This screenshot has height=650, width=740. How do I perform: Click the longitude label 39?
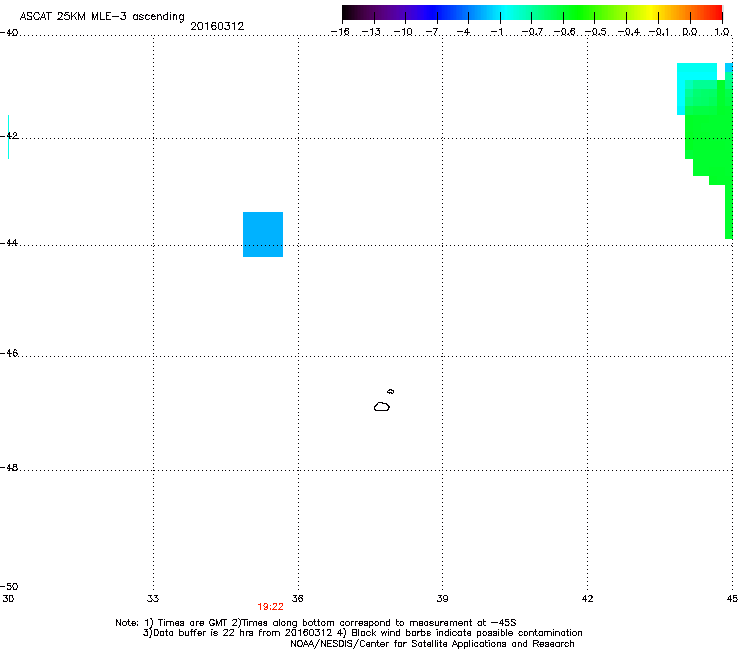pos(442,599)
